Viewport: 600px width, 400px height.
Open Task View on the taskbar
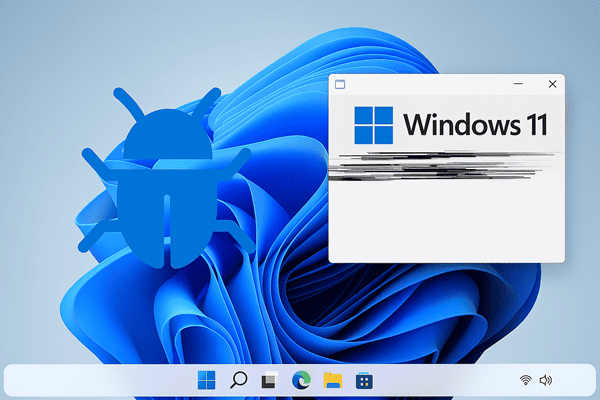point(269,380)
